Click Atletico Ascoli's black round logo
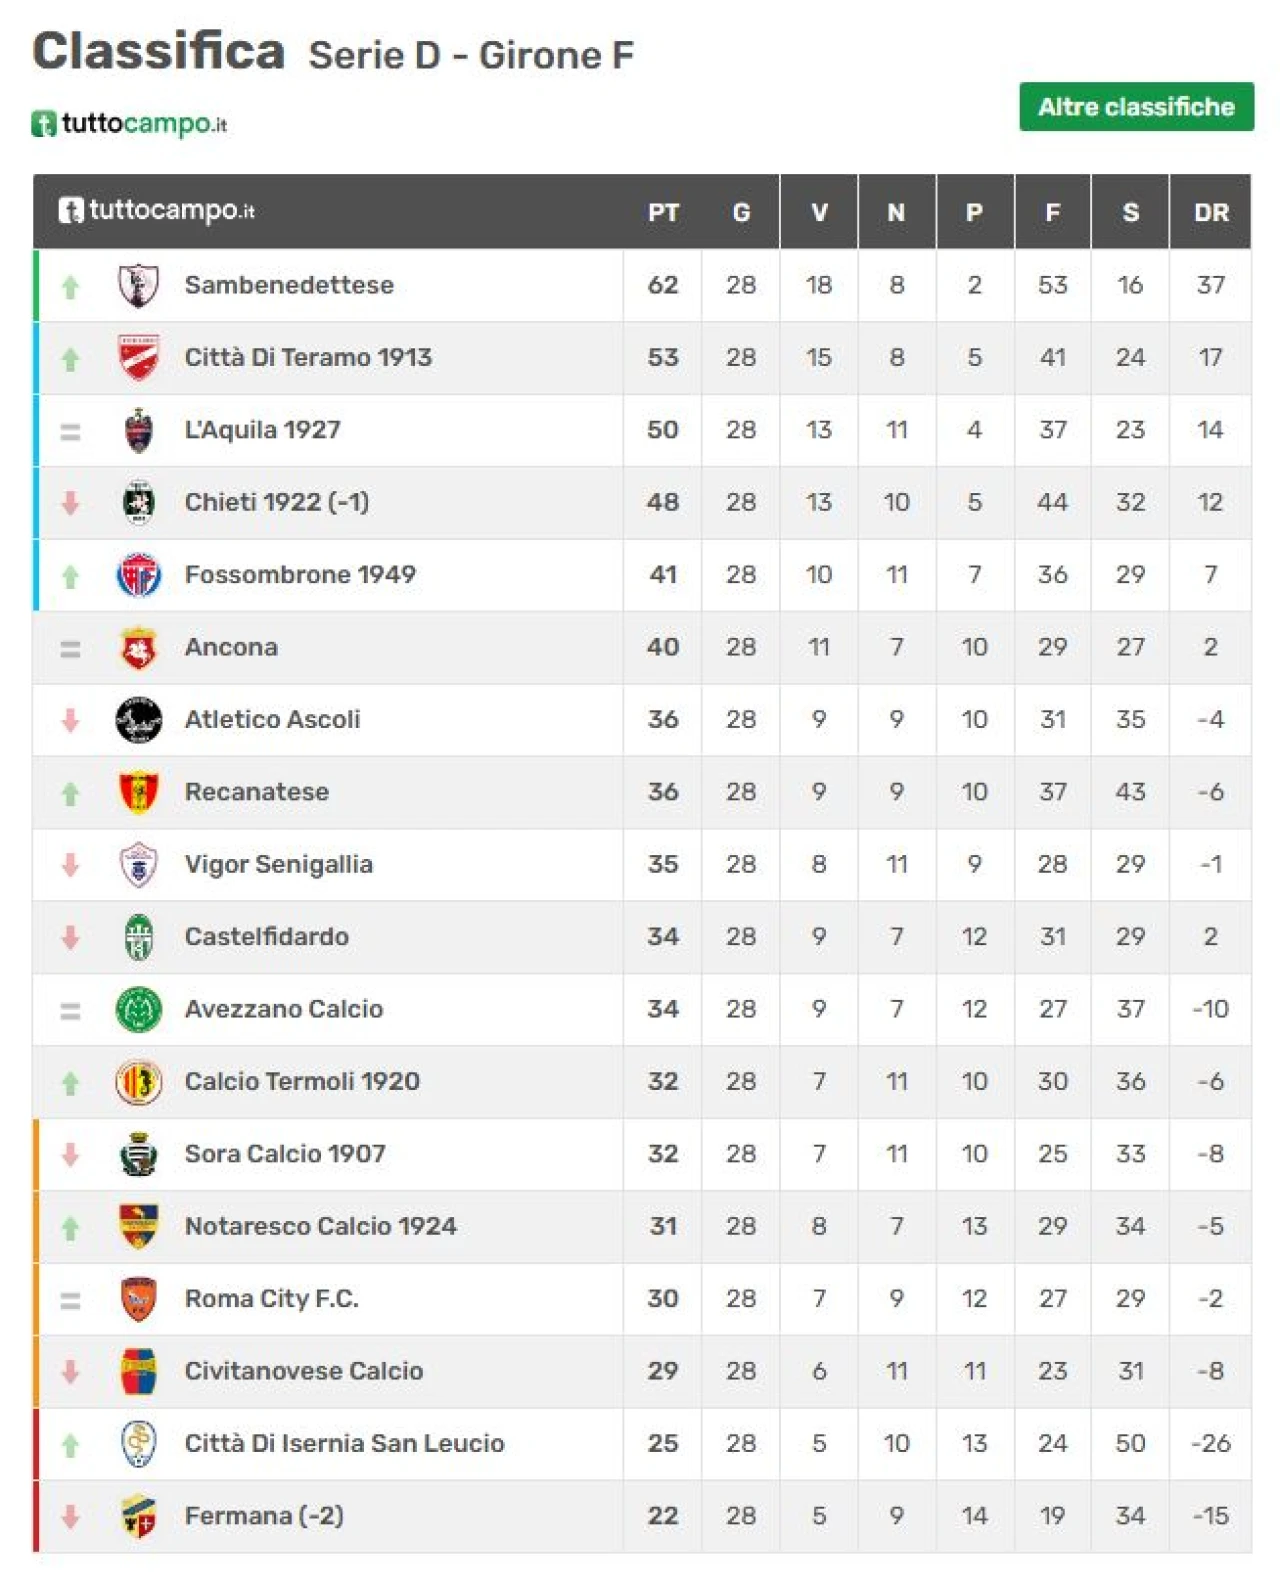Image resolution: width=1280 pixels, height=1585 pixels. click(x=138, y=720)
